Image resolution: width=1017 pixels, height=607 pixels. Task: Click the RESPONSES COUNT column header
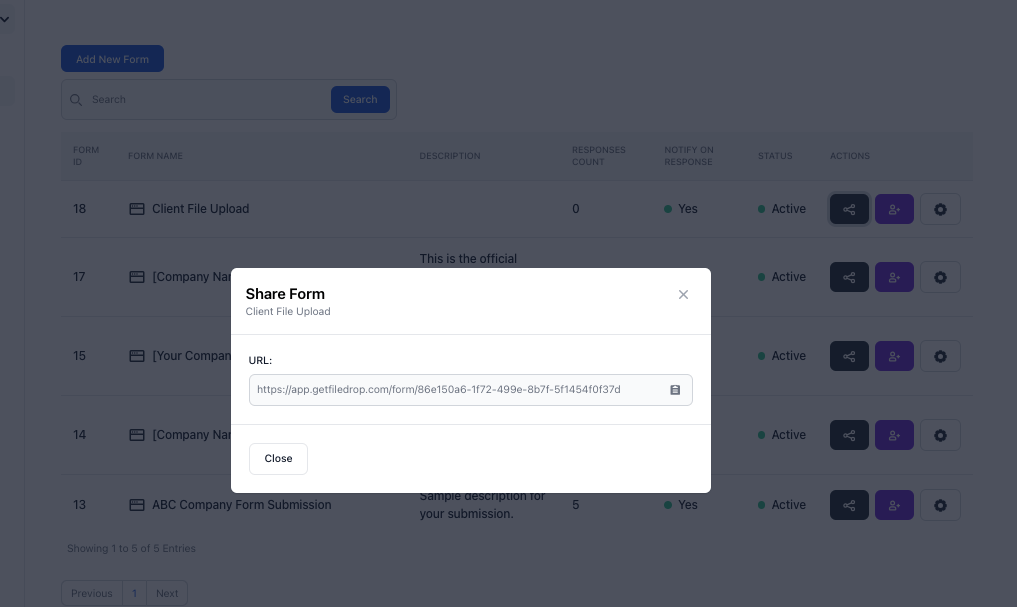598,156
